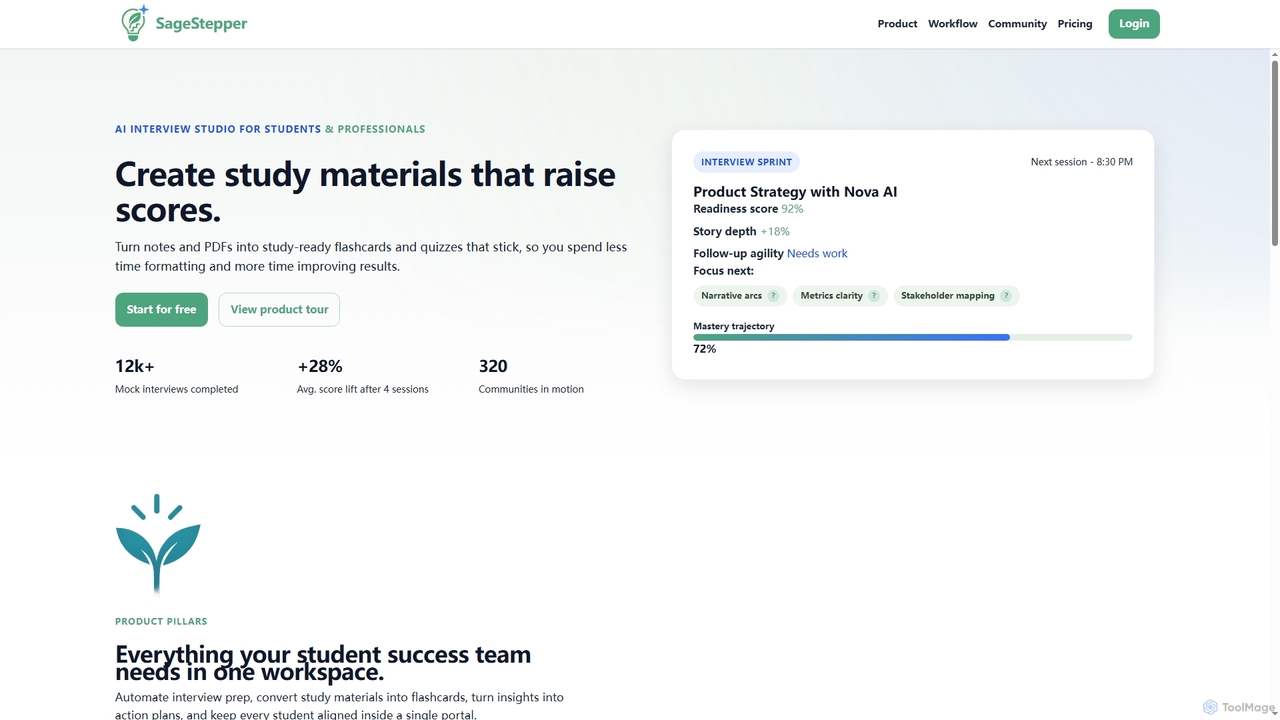Click the SageStepper lightbulb logo icon
The image size is (1280, 720).
[x=134, y=23]
